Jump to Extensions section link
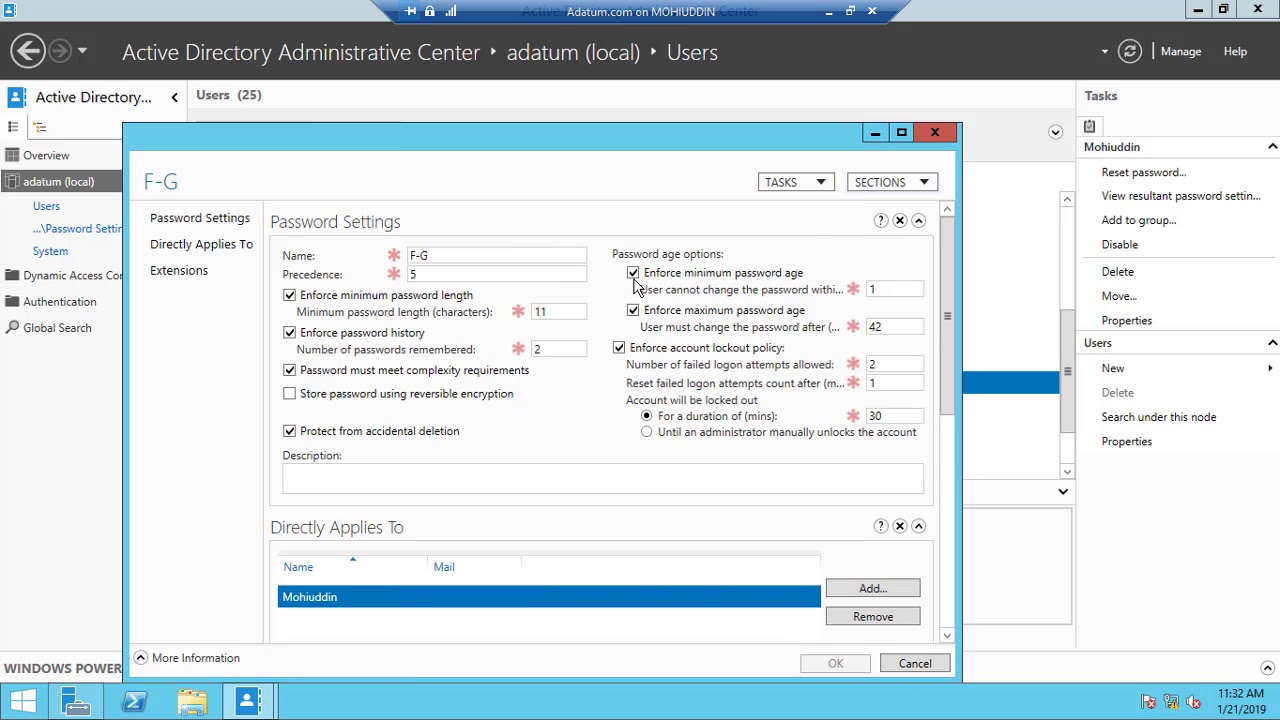Screen dimensions: 1280x720 pyautogui.click(x=179, y=270)
